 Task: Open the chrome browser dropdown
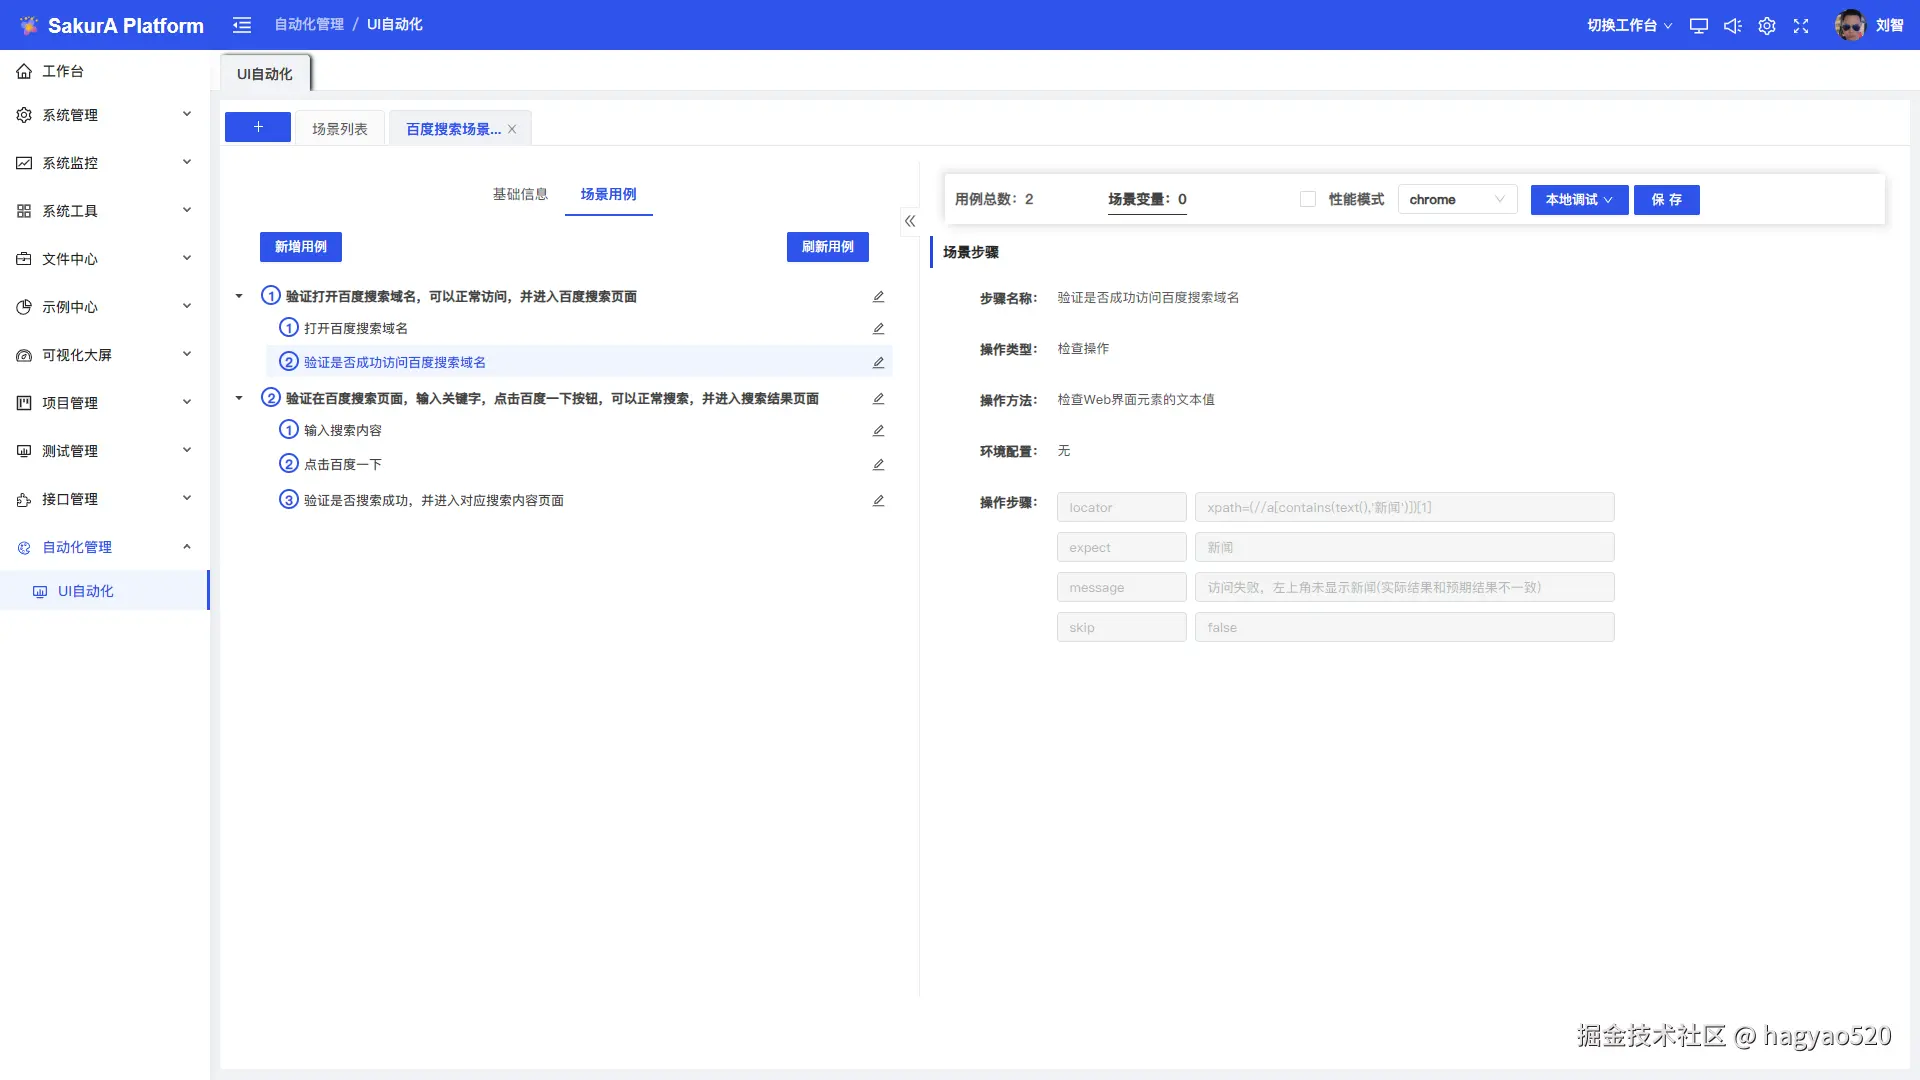tap(1457, 200)
